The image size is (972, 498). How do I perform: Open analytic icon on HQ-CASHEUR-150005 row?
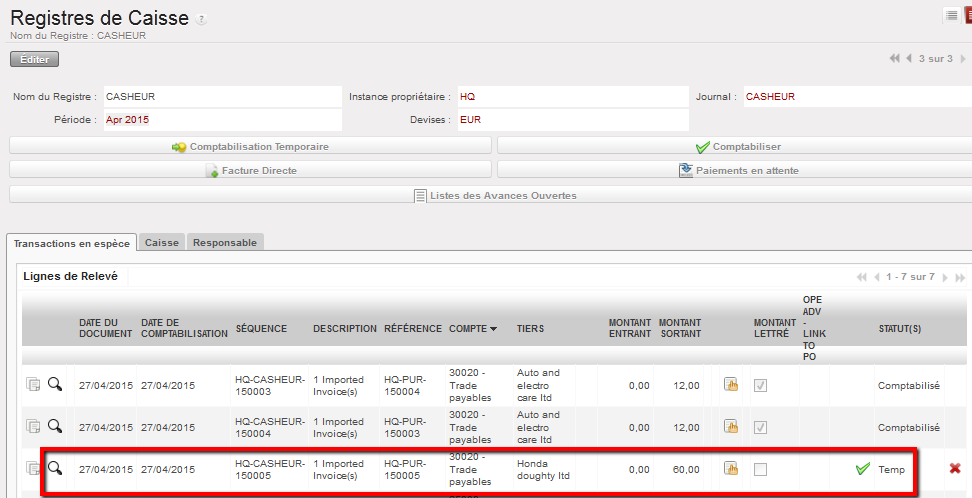[731, 469]
